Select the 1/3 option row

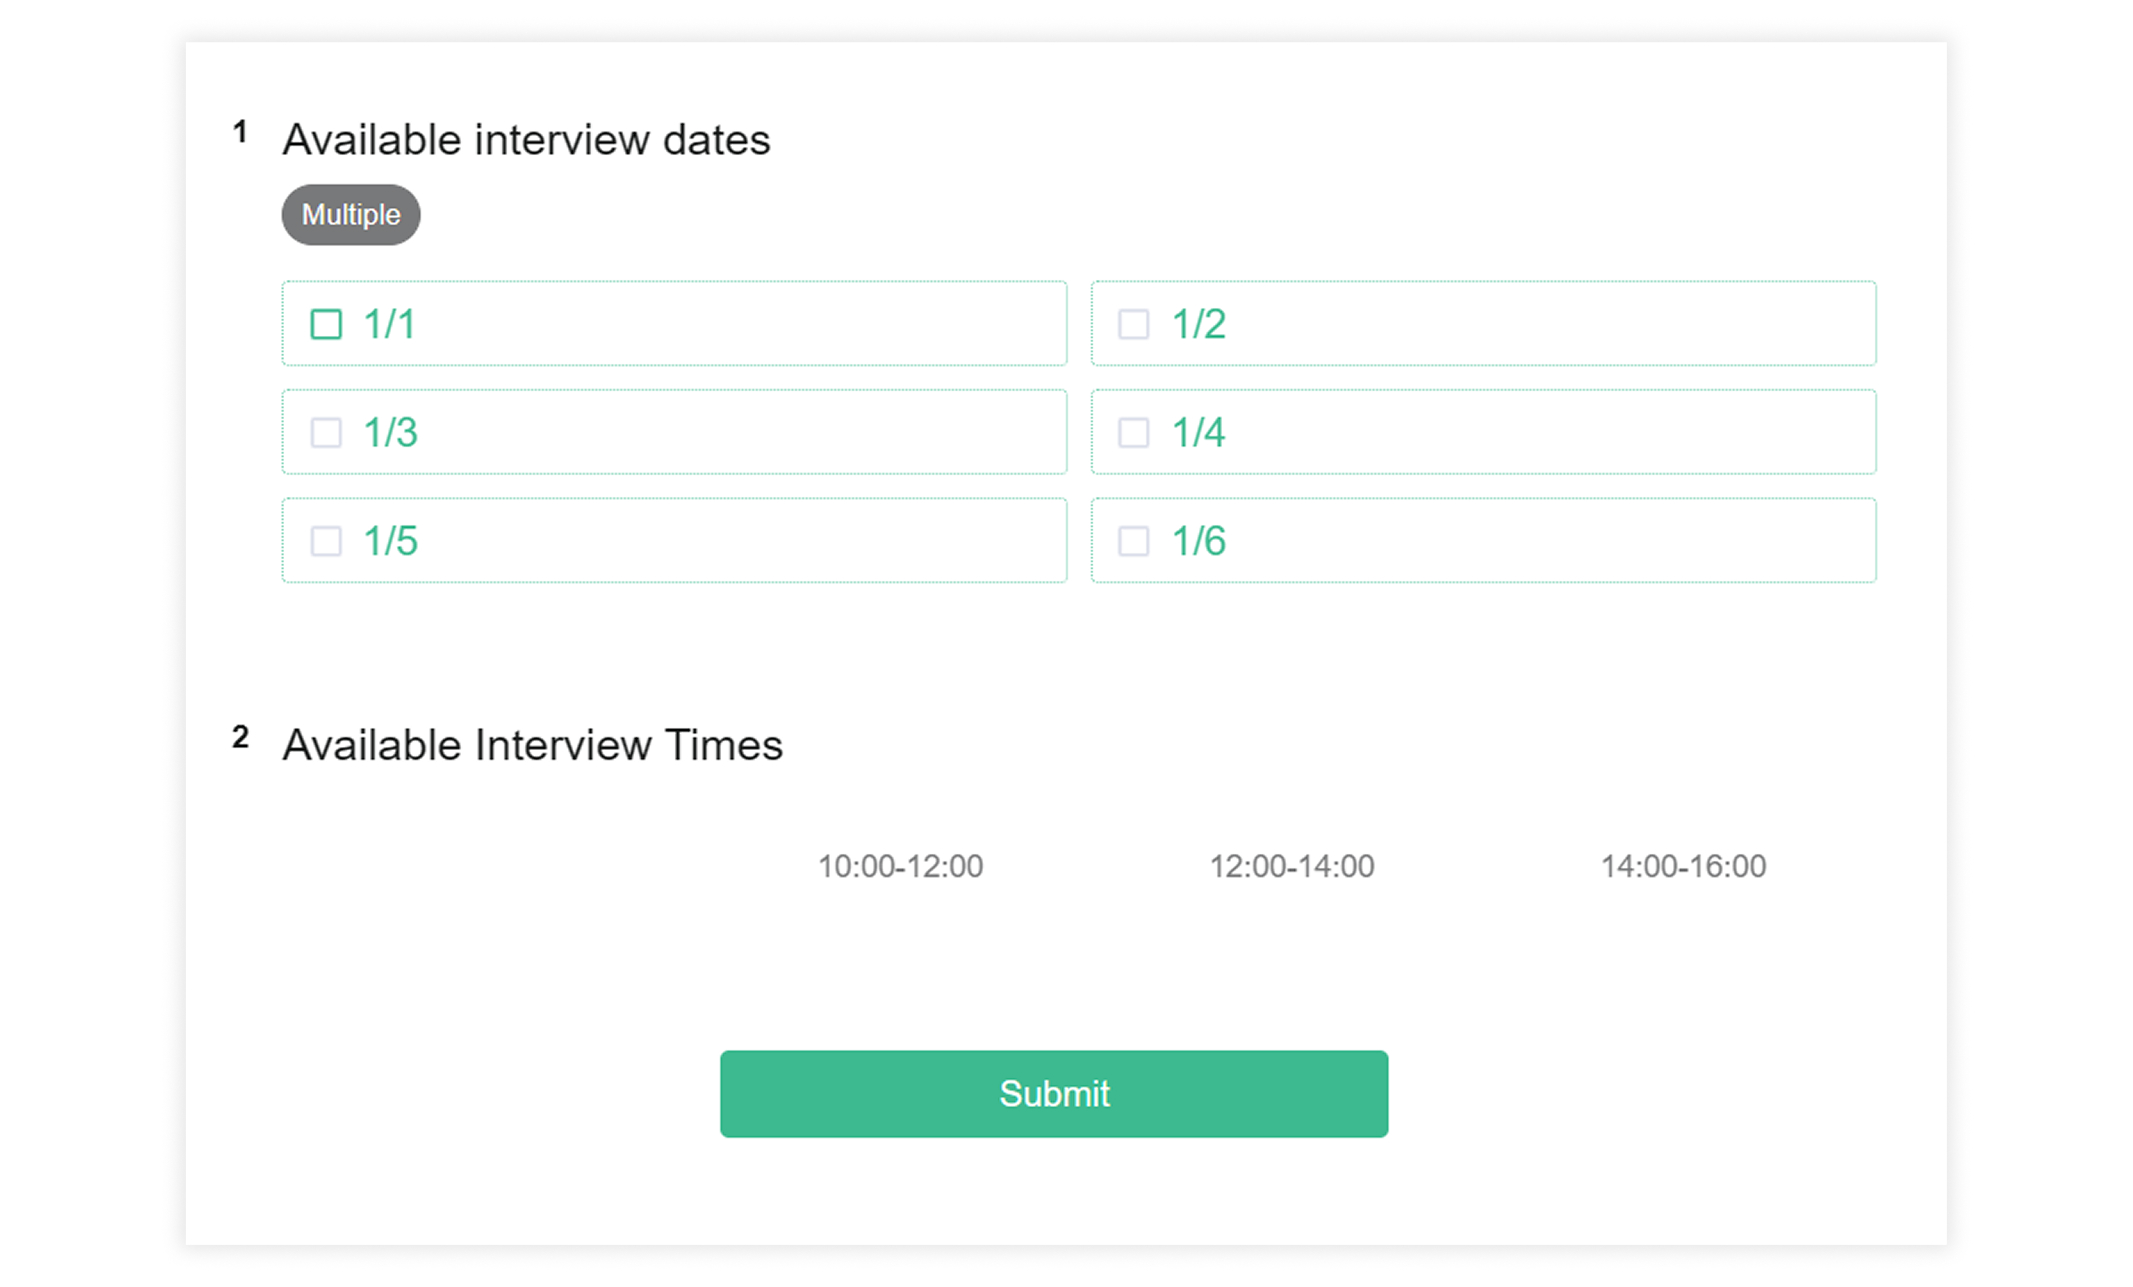point(674,432)
